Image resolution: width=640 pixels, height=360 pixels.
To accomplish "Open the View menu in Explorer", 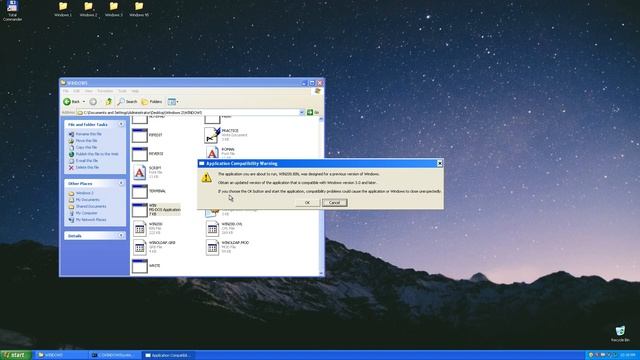I will click(89, 91).
